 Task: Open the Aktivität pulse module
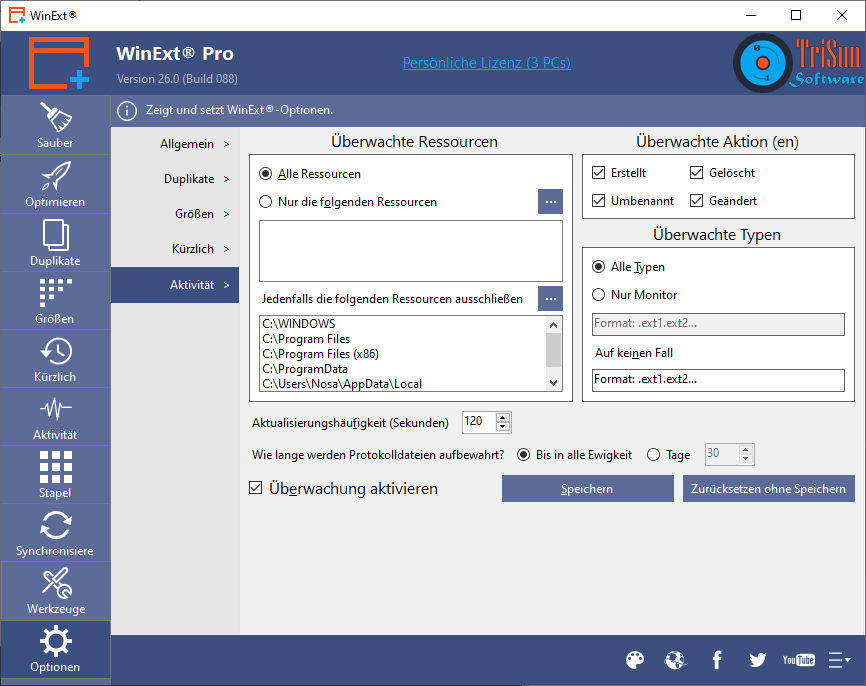tap(55, 416)
